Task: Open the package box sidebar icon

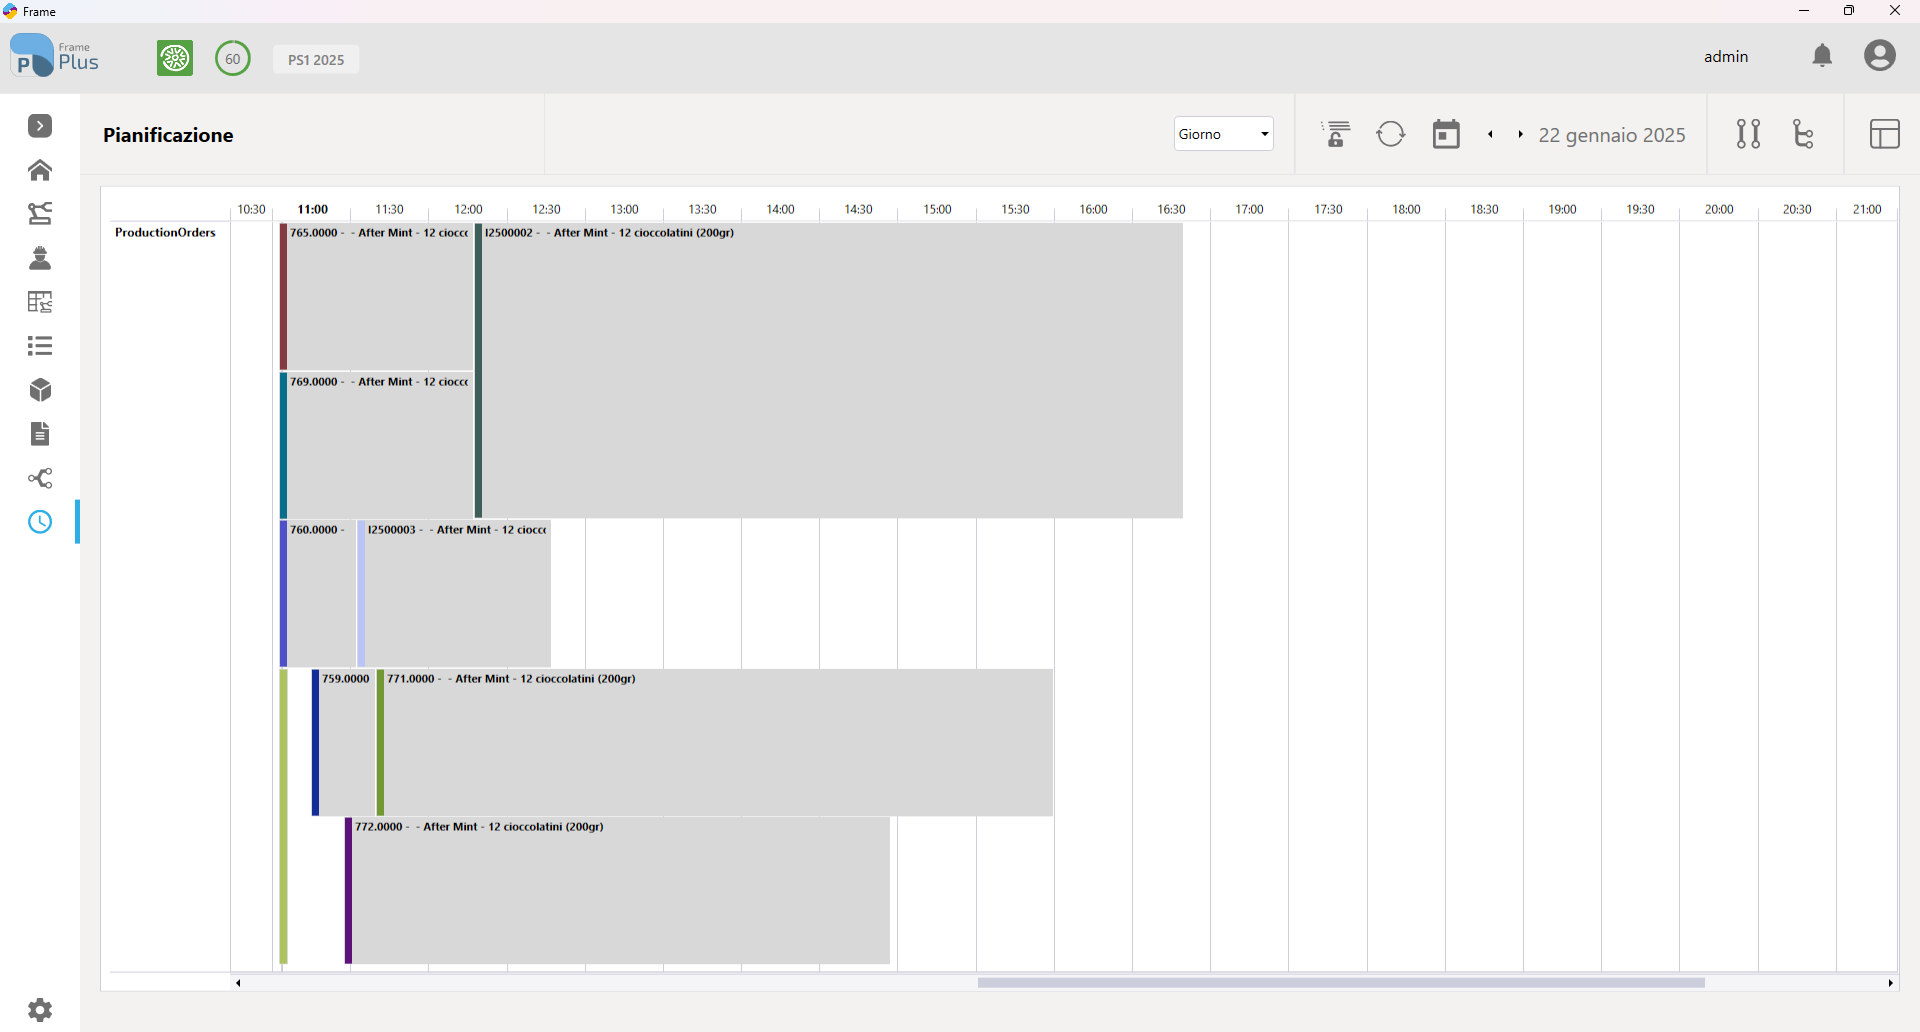Action: coord(40,390)
